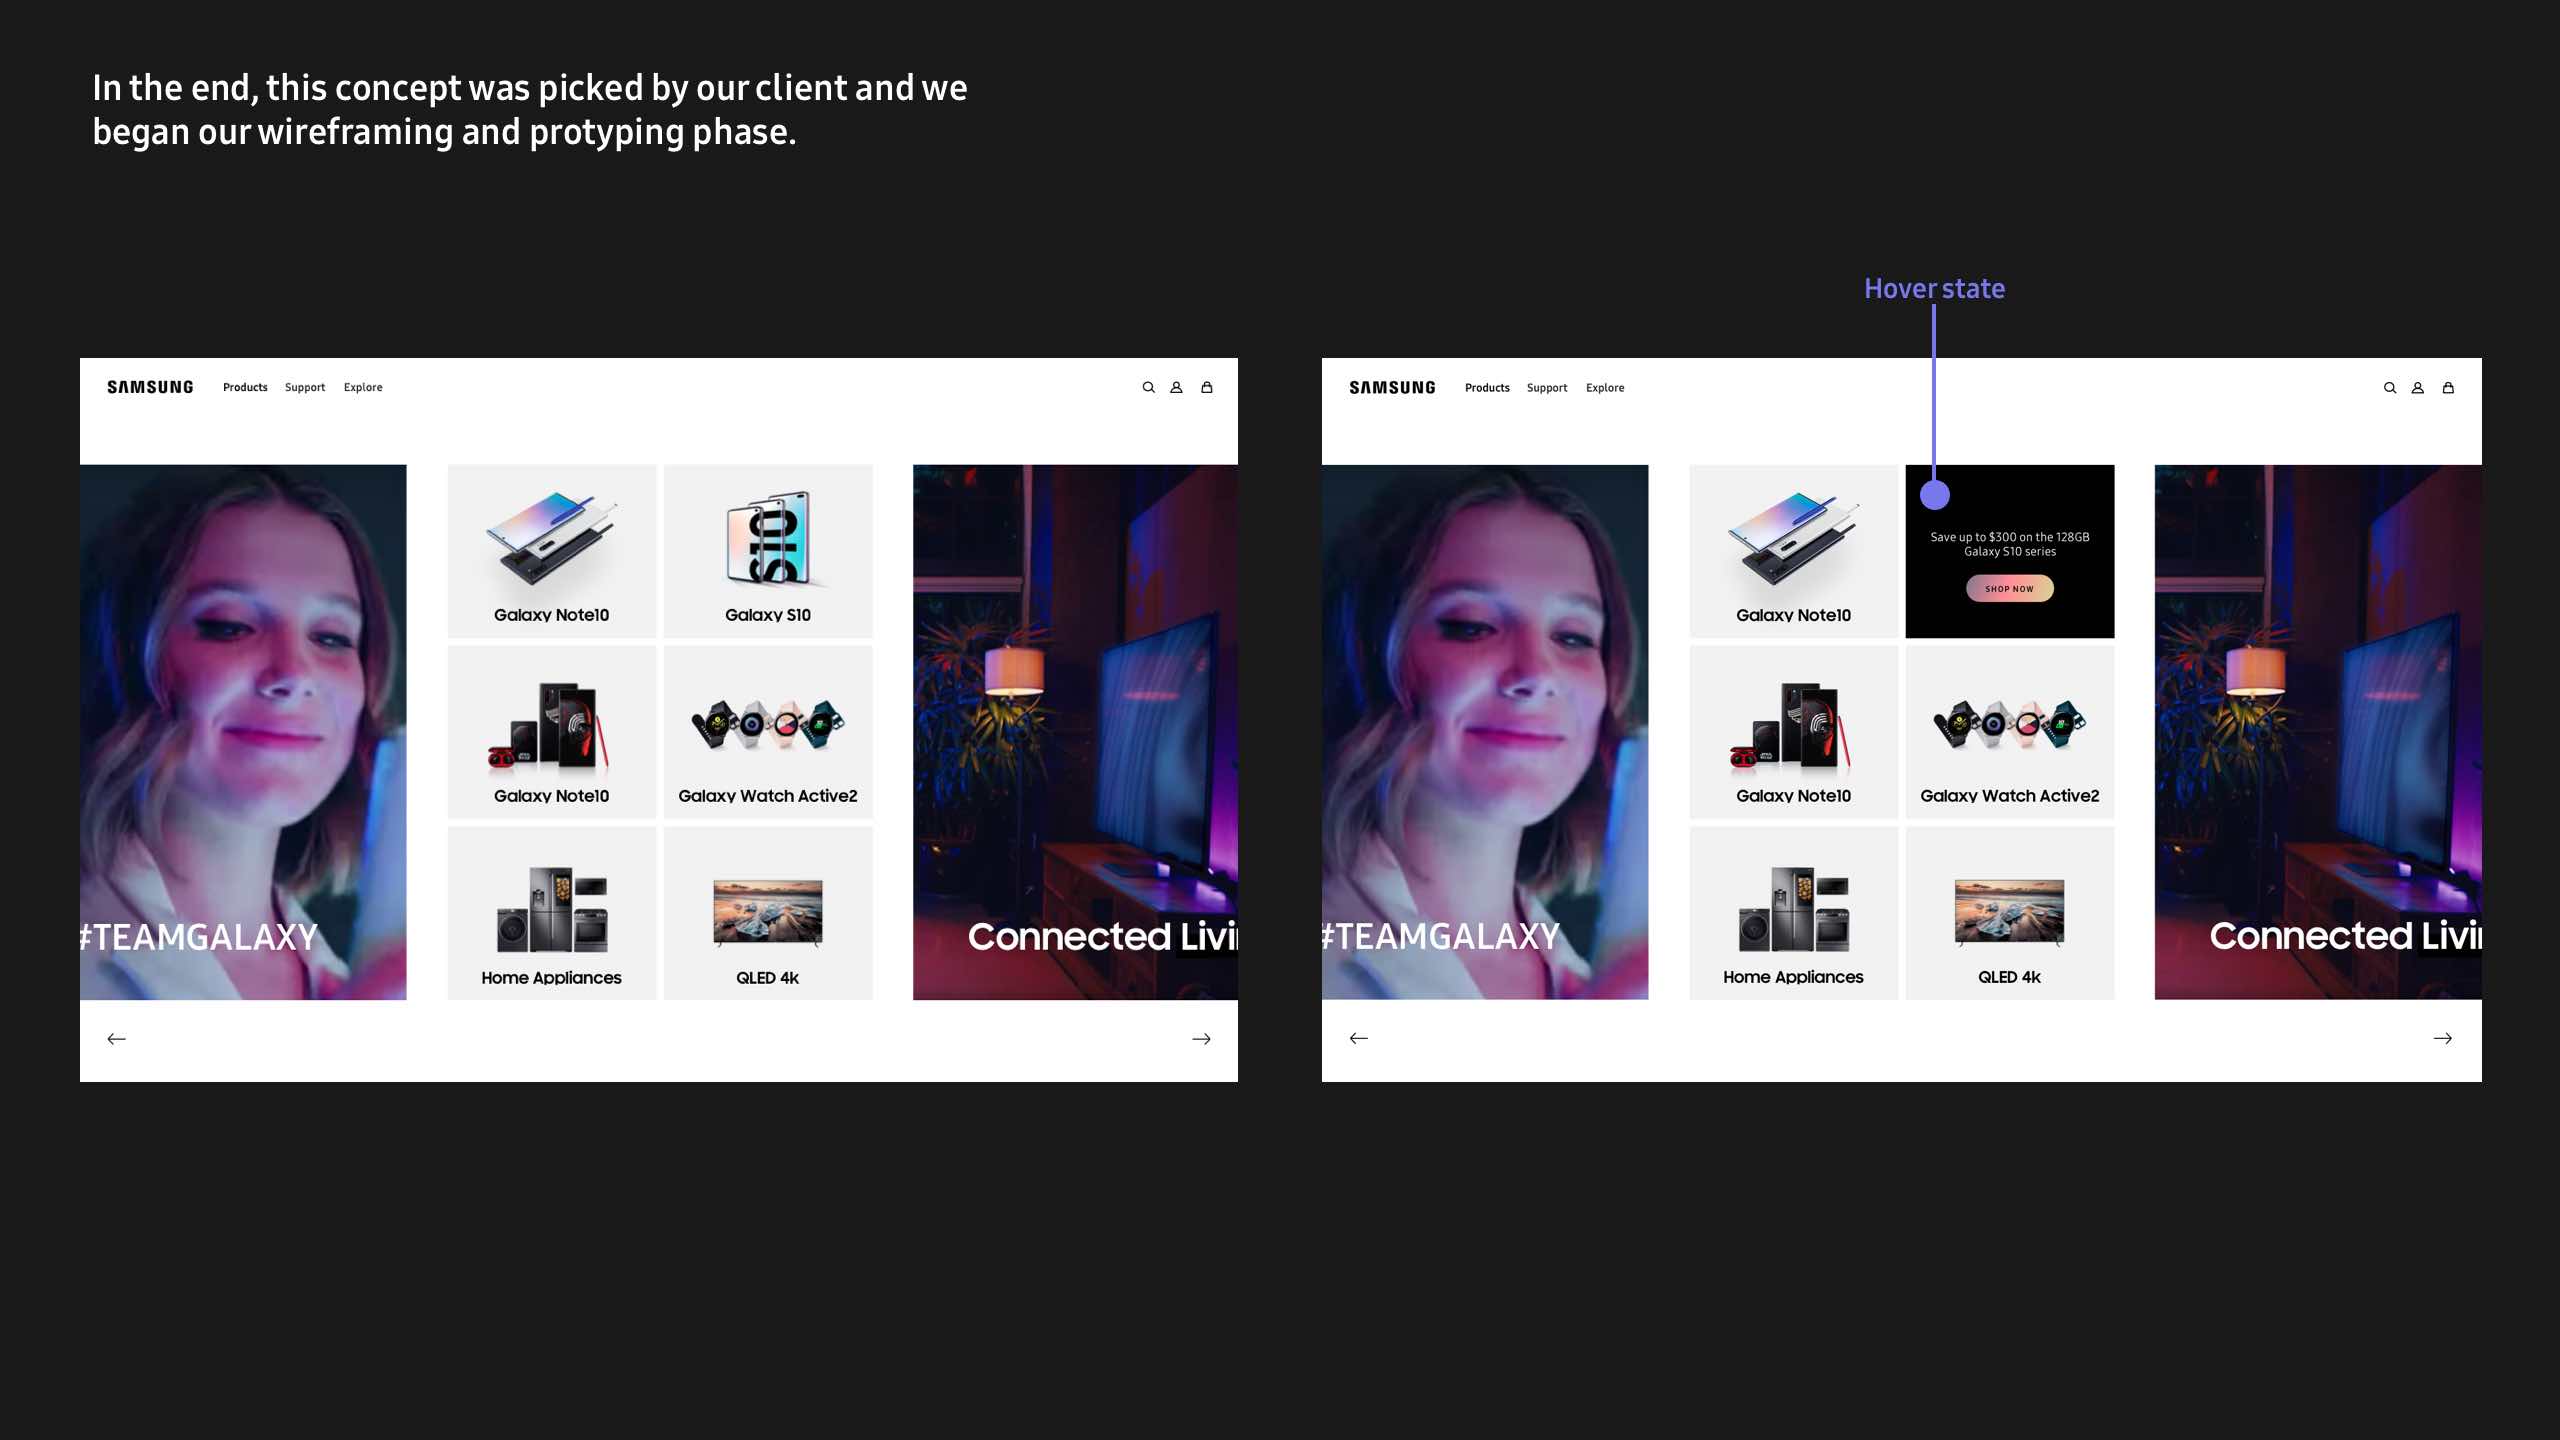Click #TEAMGALAXY banner in left mockup
This screenshot has height=1440, width=2560.
pos(243,732)
